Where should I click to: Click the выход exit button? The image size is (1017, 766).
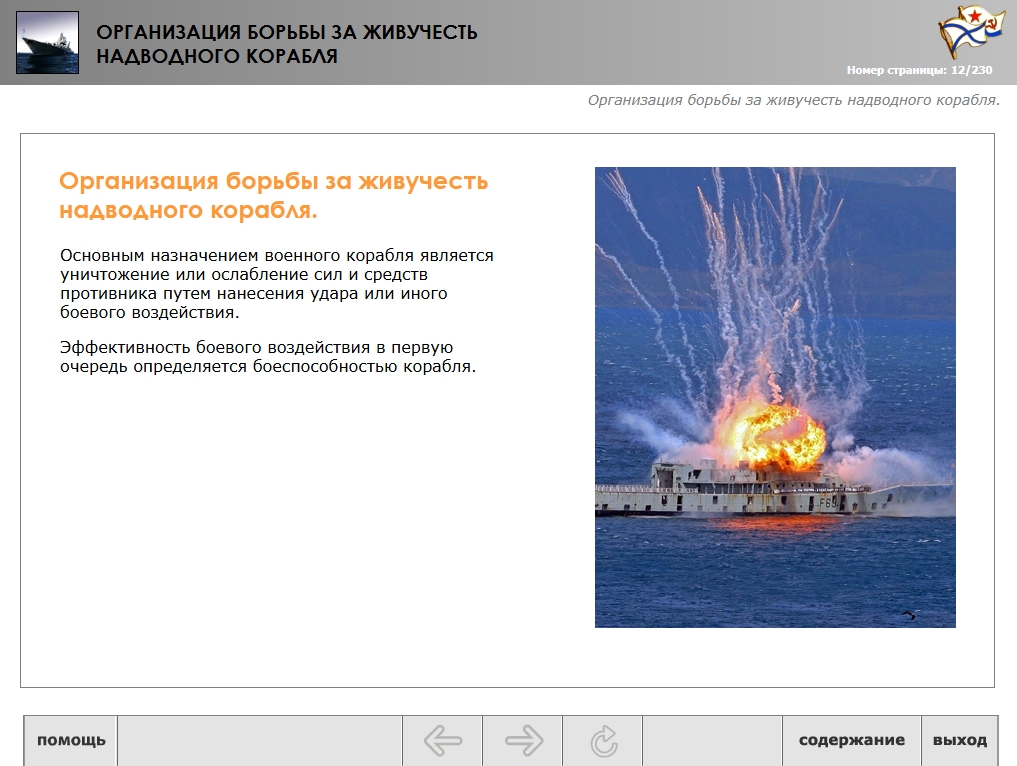(x=960, y=740)
